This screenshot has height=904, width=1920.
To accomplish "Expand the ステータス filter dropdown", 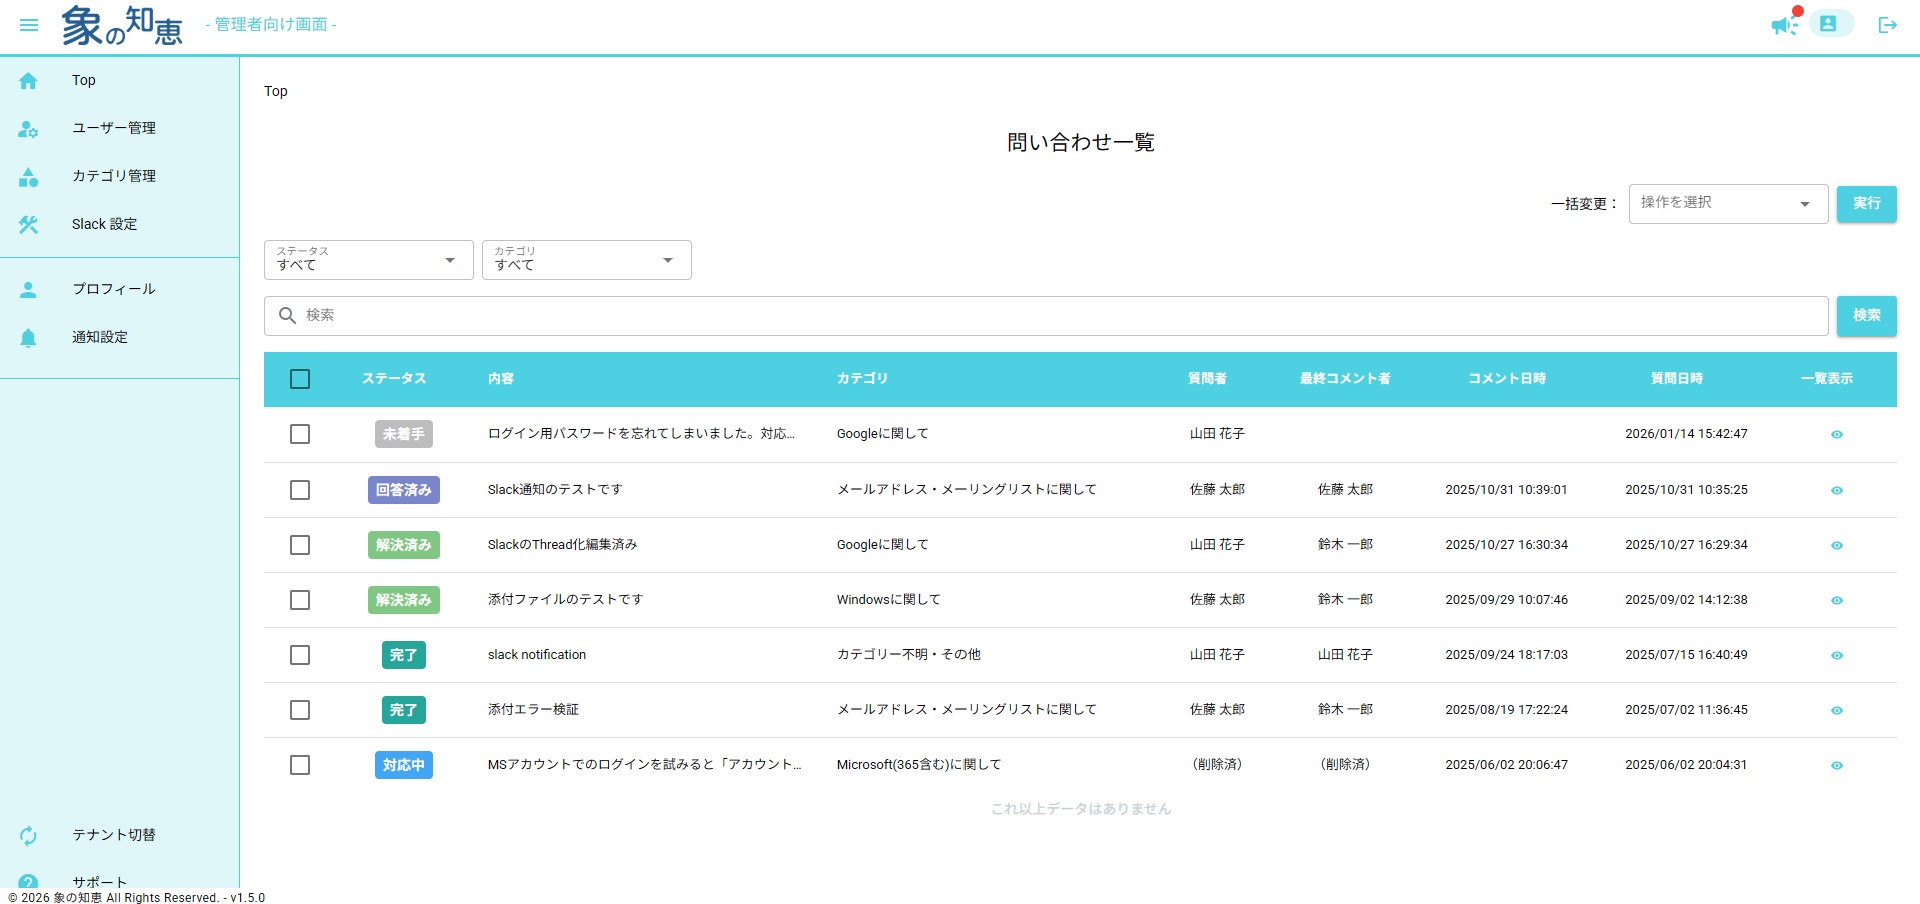I will click(x=368, y=260).
